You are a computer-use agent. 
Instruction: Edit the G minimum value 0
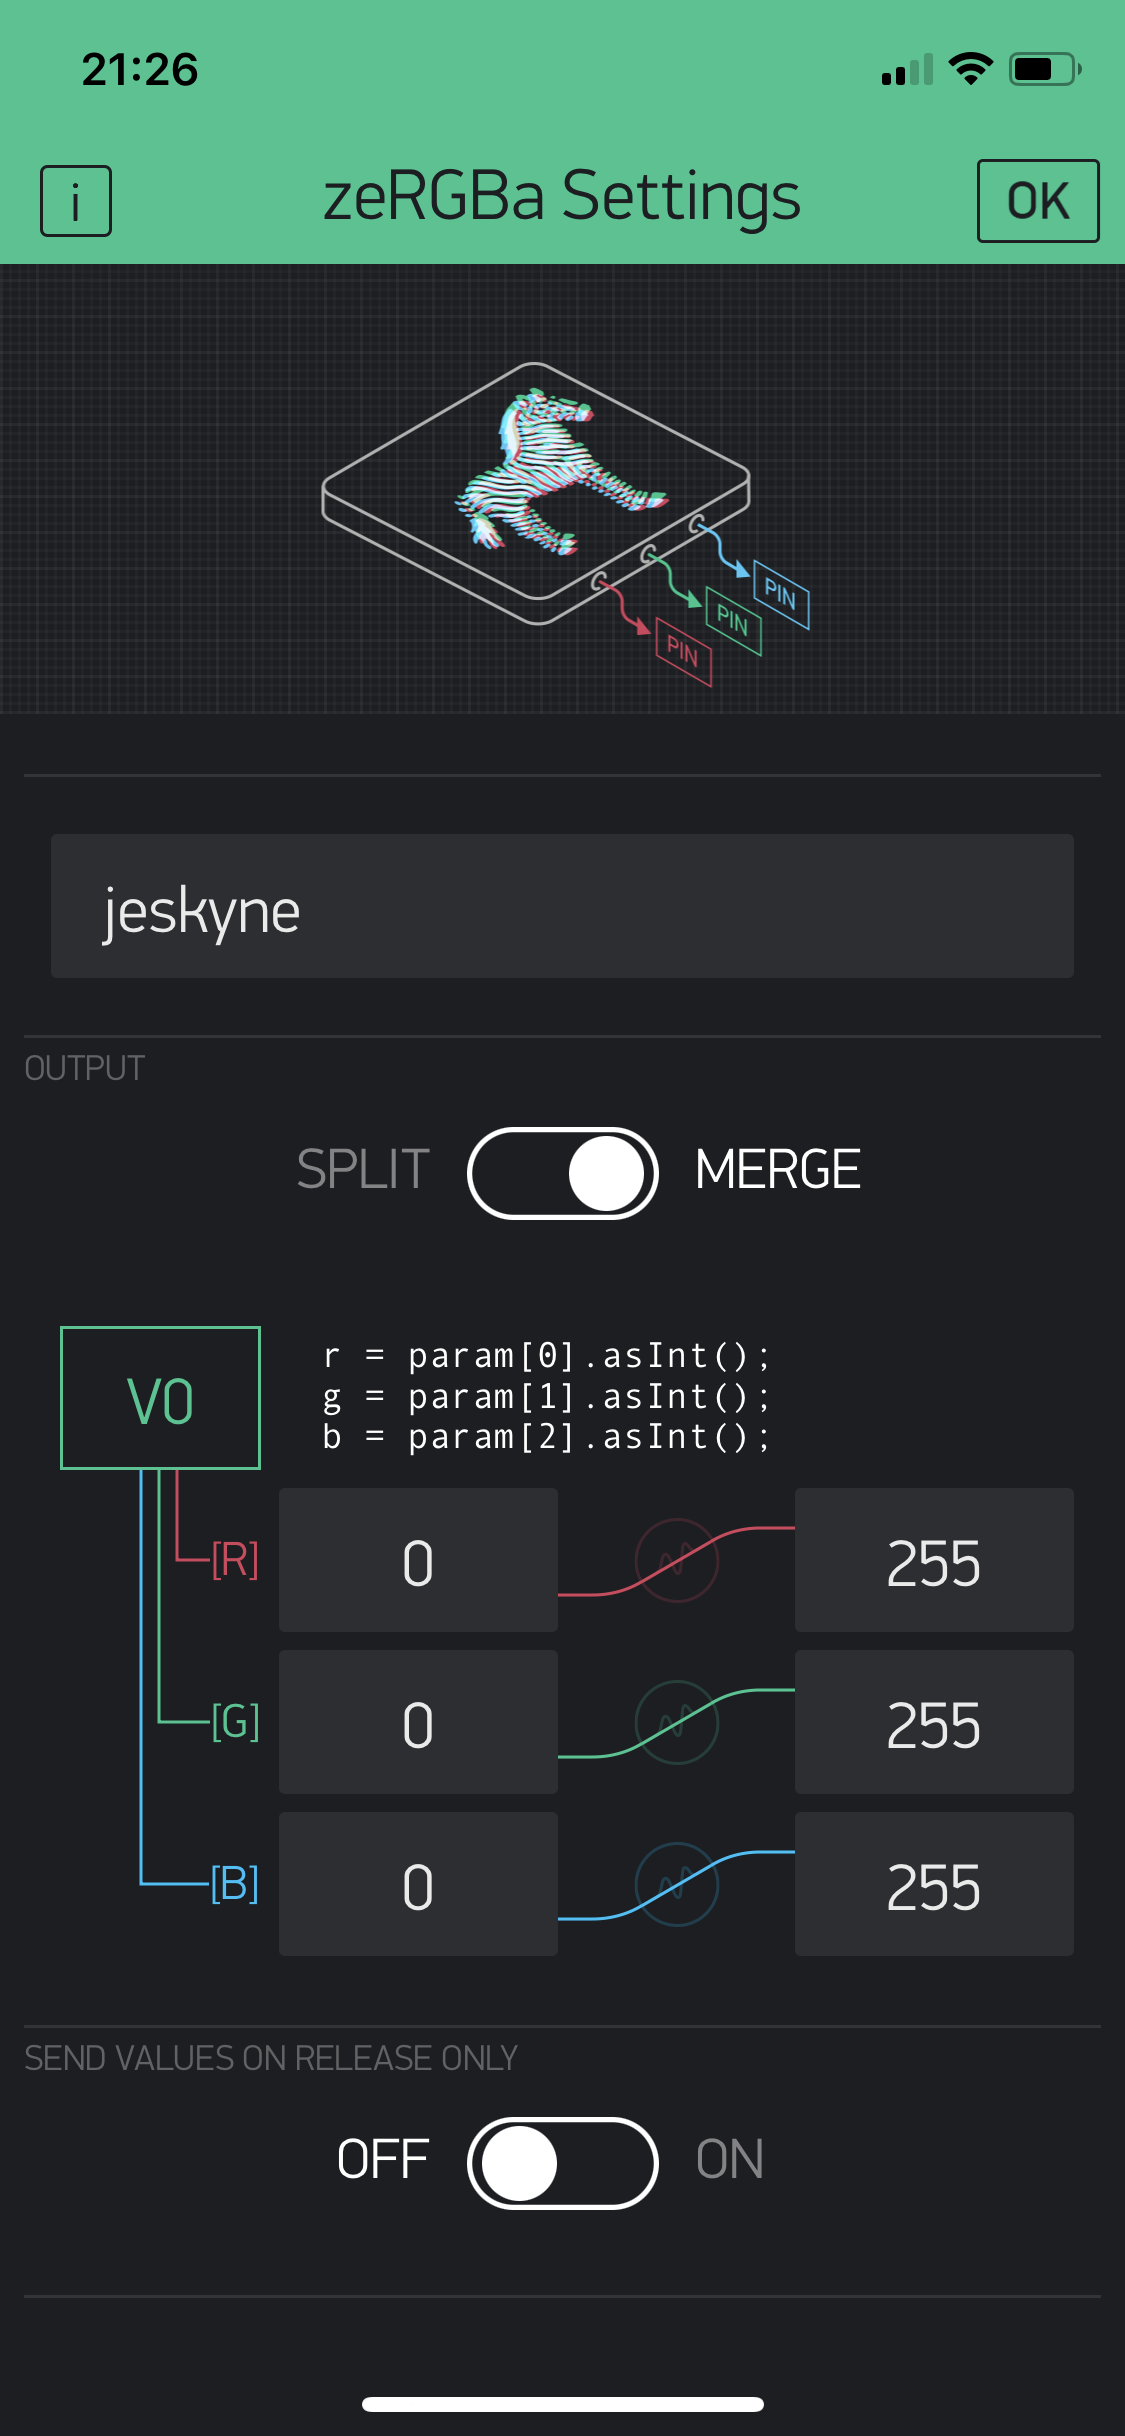pos(418,1722)
